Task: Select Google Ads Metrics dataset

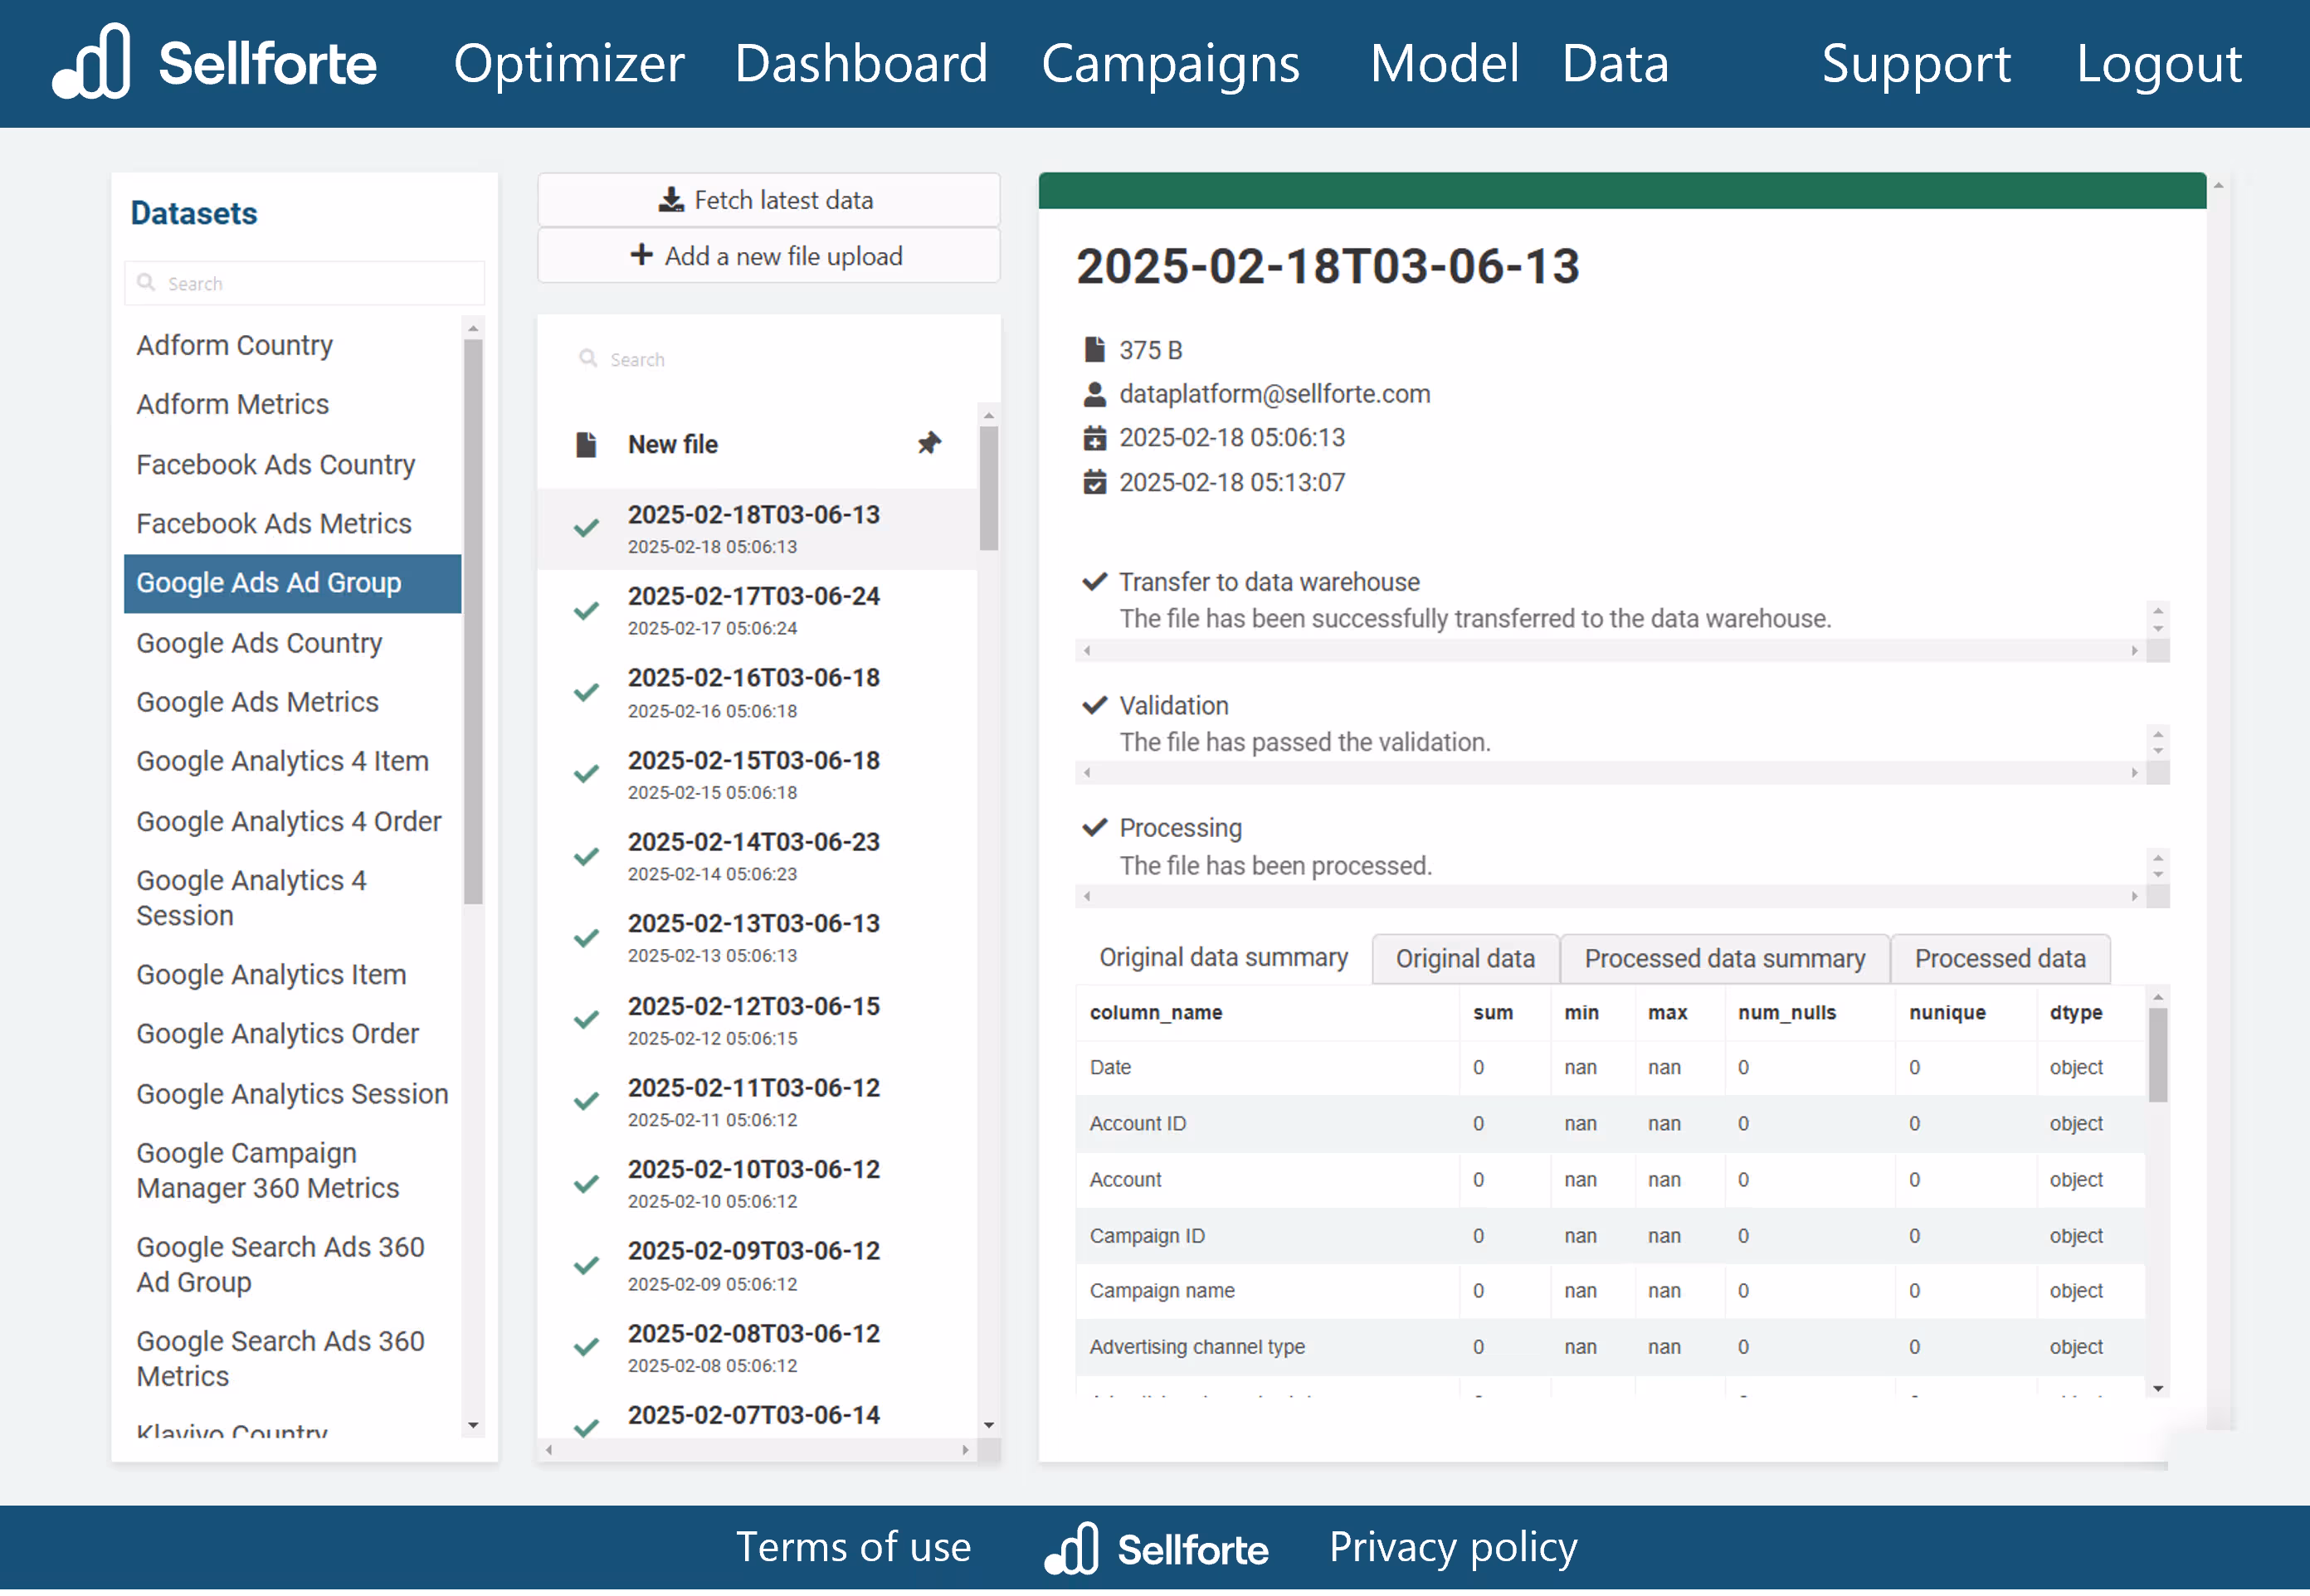Action: (292, 702)
